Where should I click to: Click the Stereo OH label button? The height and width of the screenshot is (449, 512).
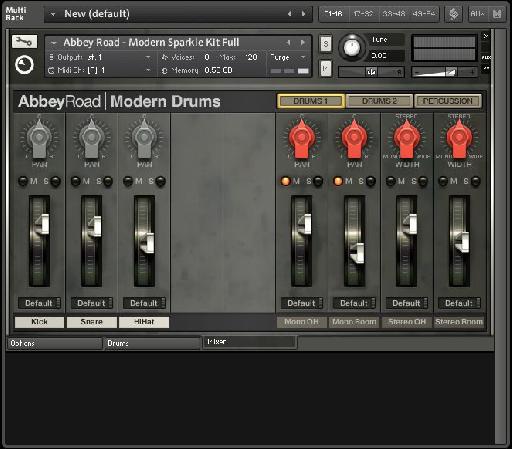(407, 322)
